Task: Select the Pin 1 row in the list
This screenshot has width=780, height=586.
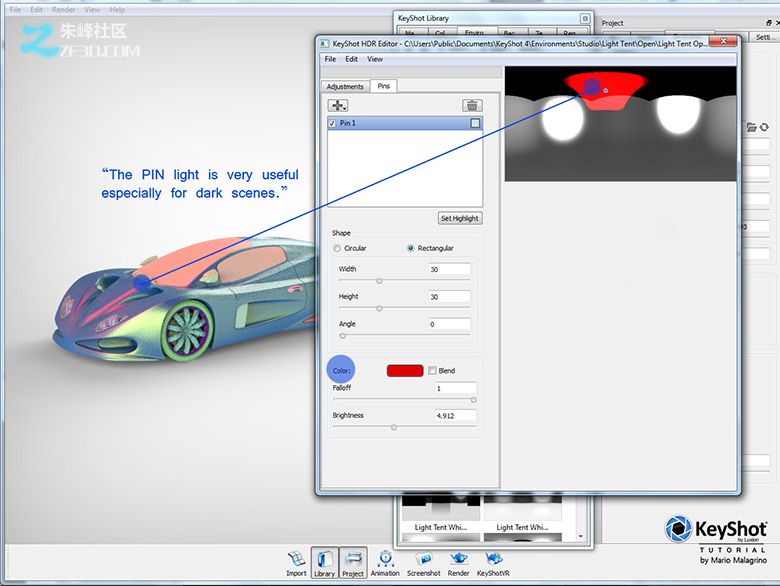Action: point(405,123)
